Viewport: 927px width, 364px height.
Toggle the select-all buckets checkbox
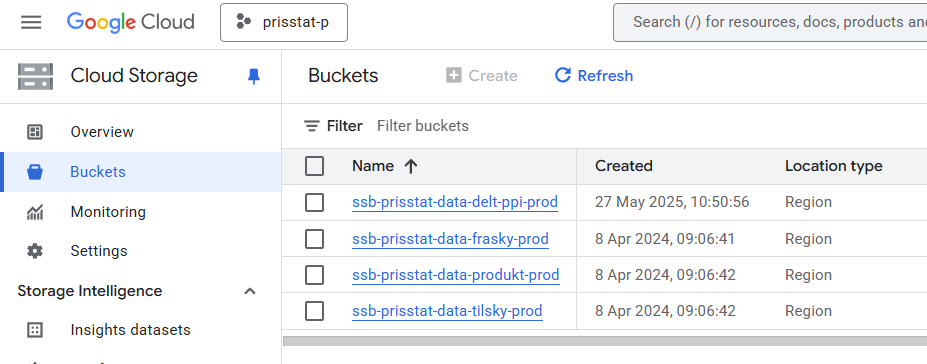315,167
